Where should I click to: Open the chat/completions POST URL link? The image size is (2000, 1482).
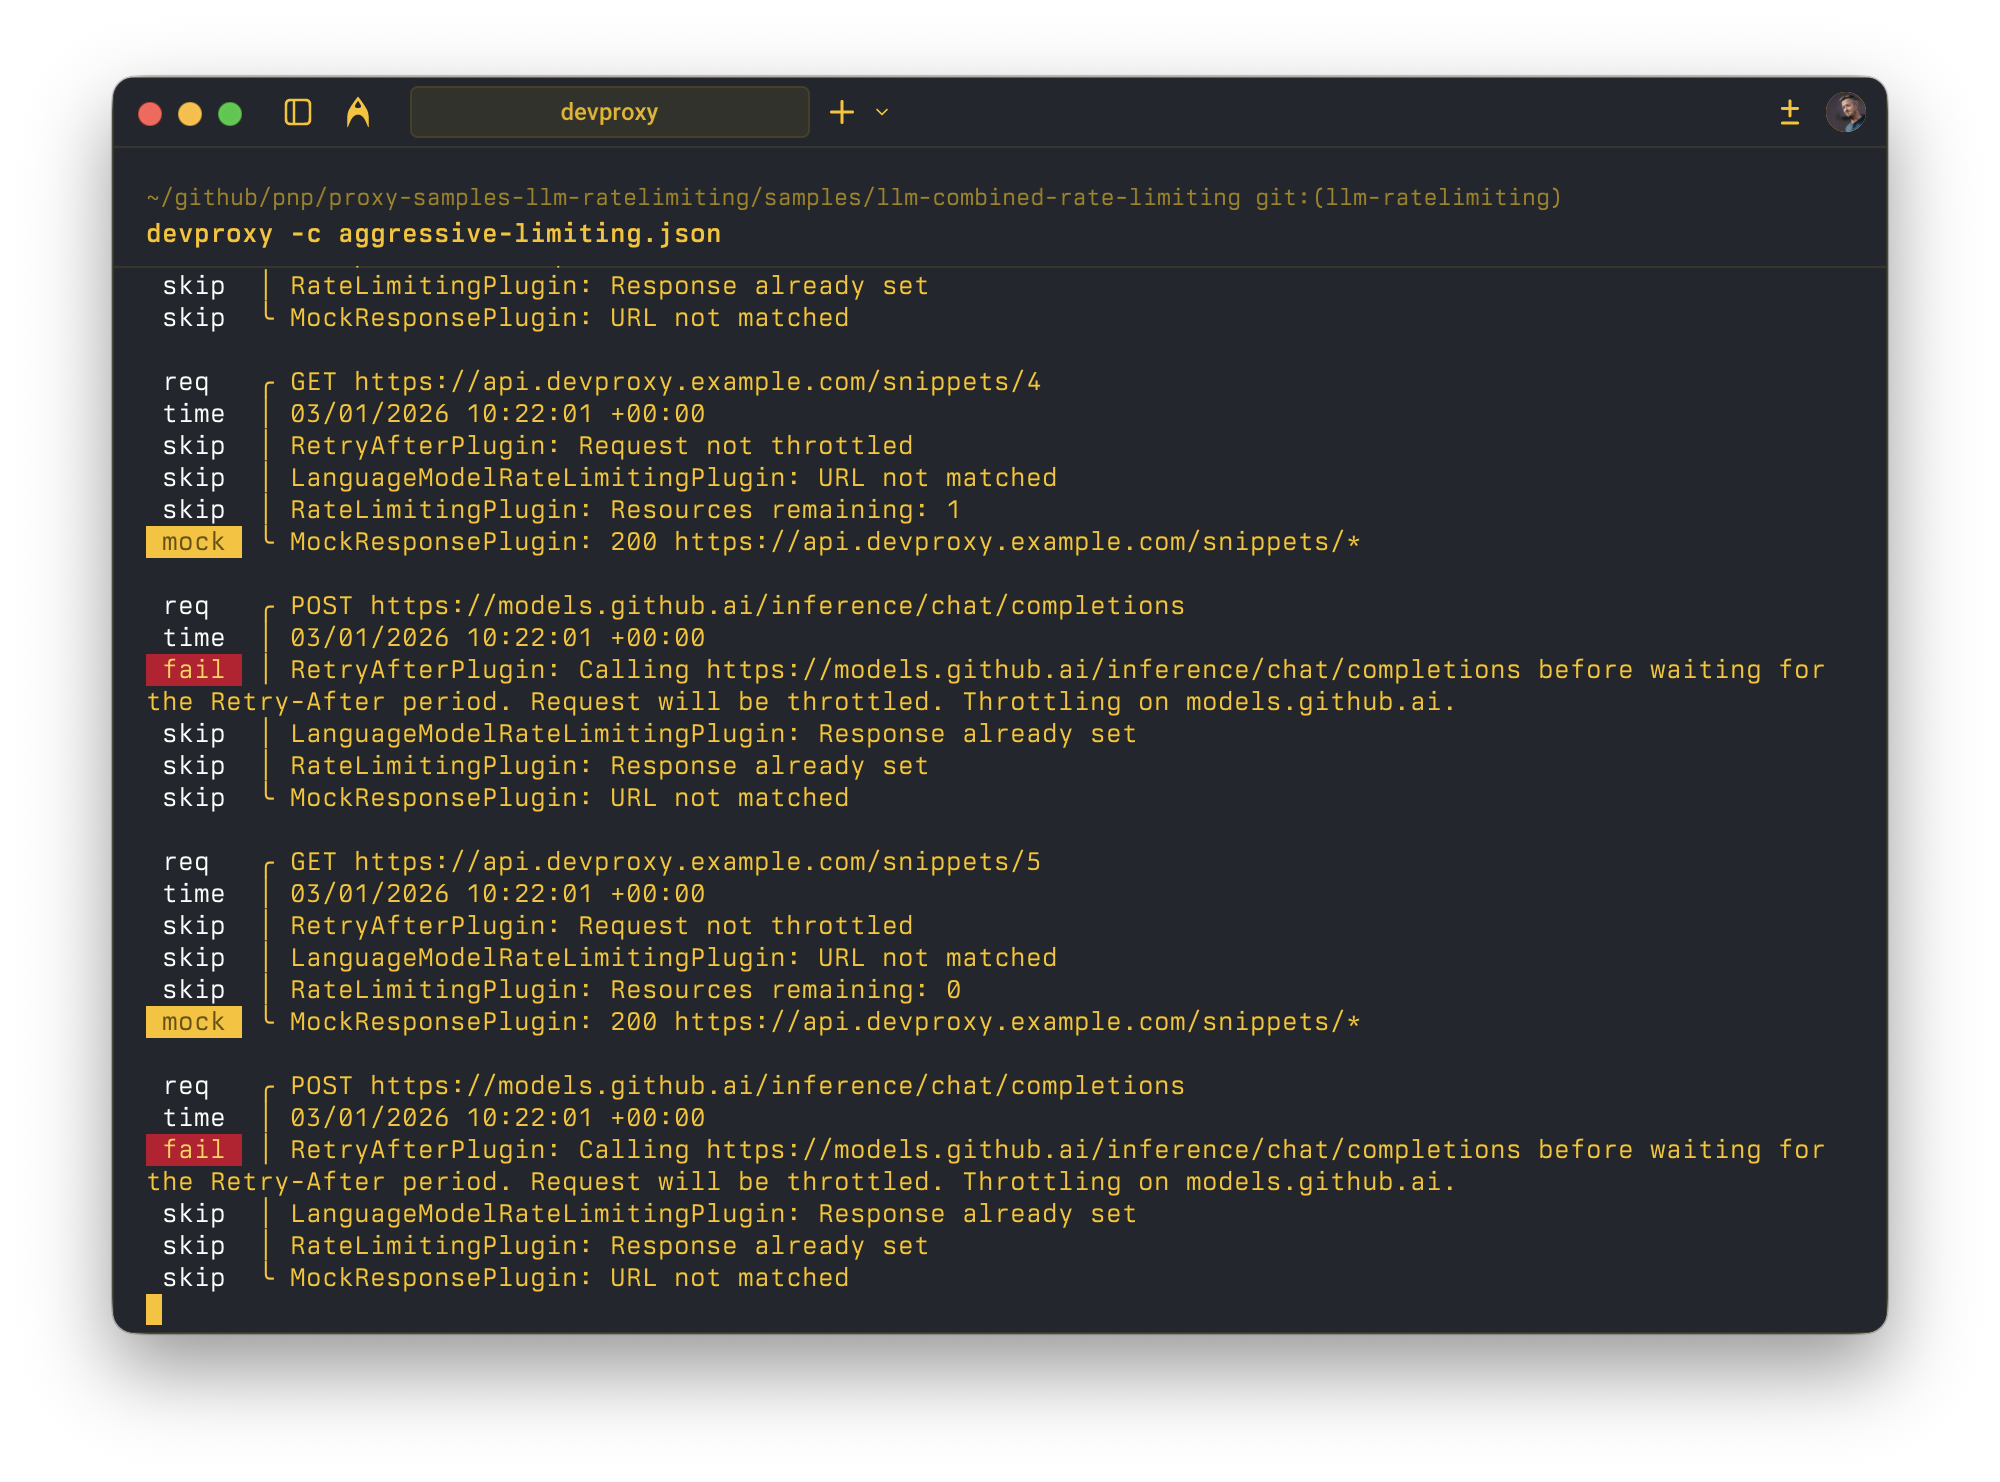click(x=737, y=605)
